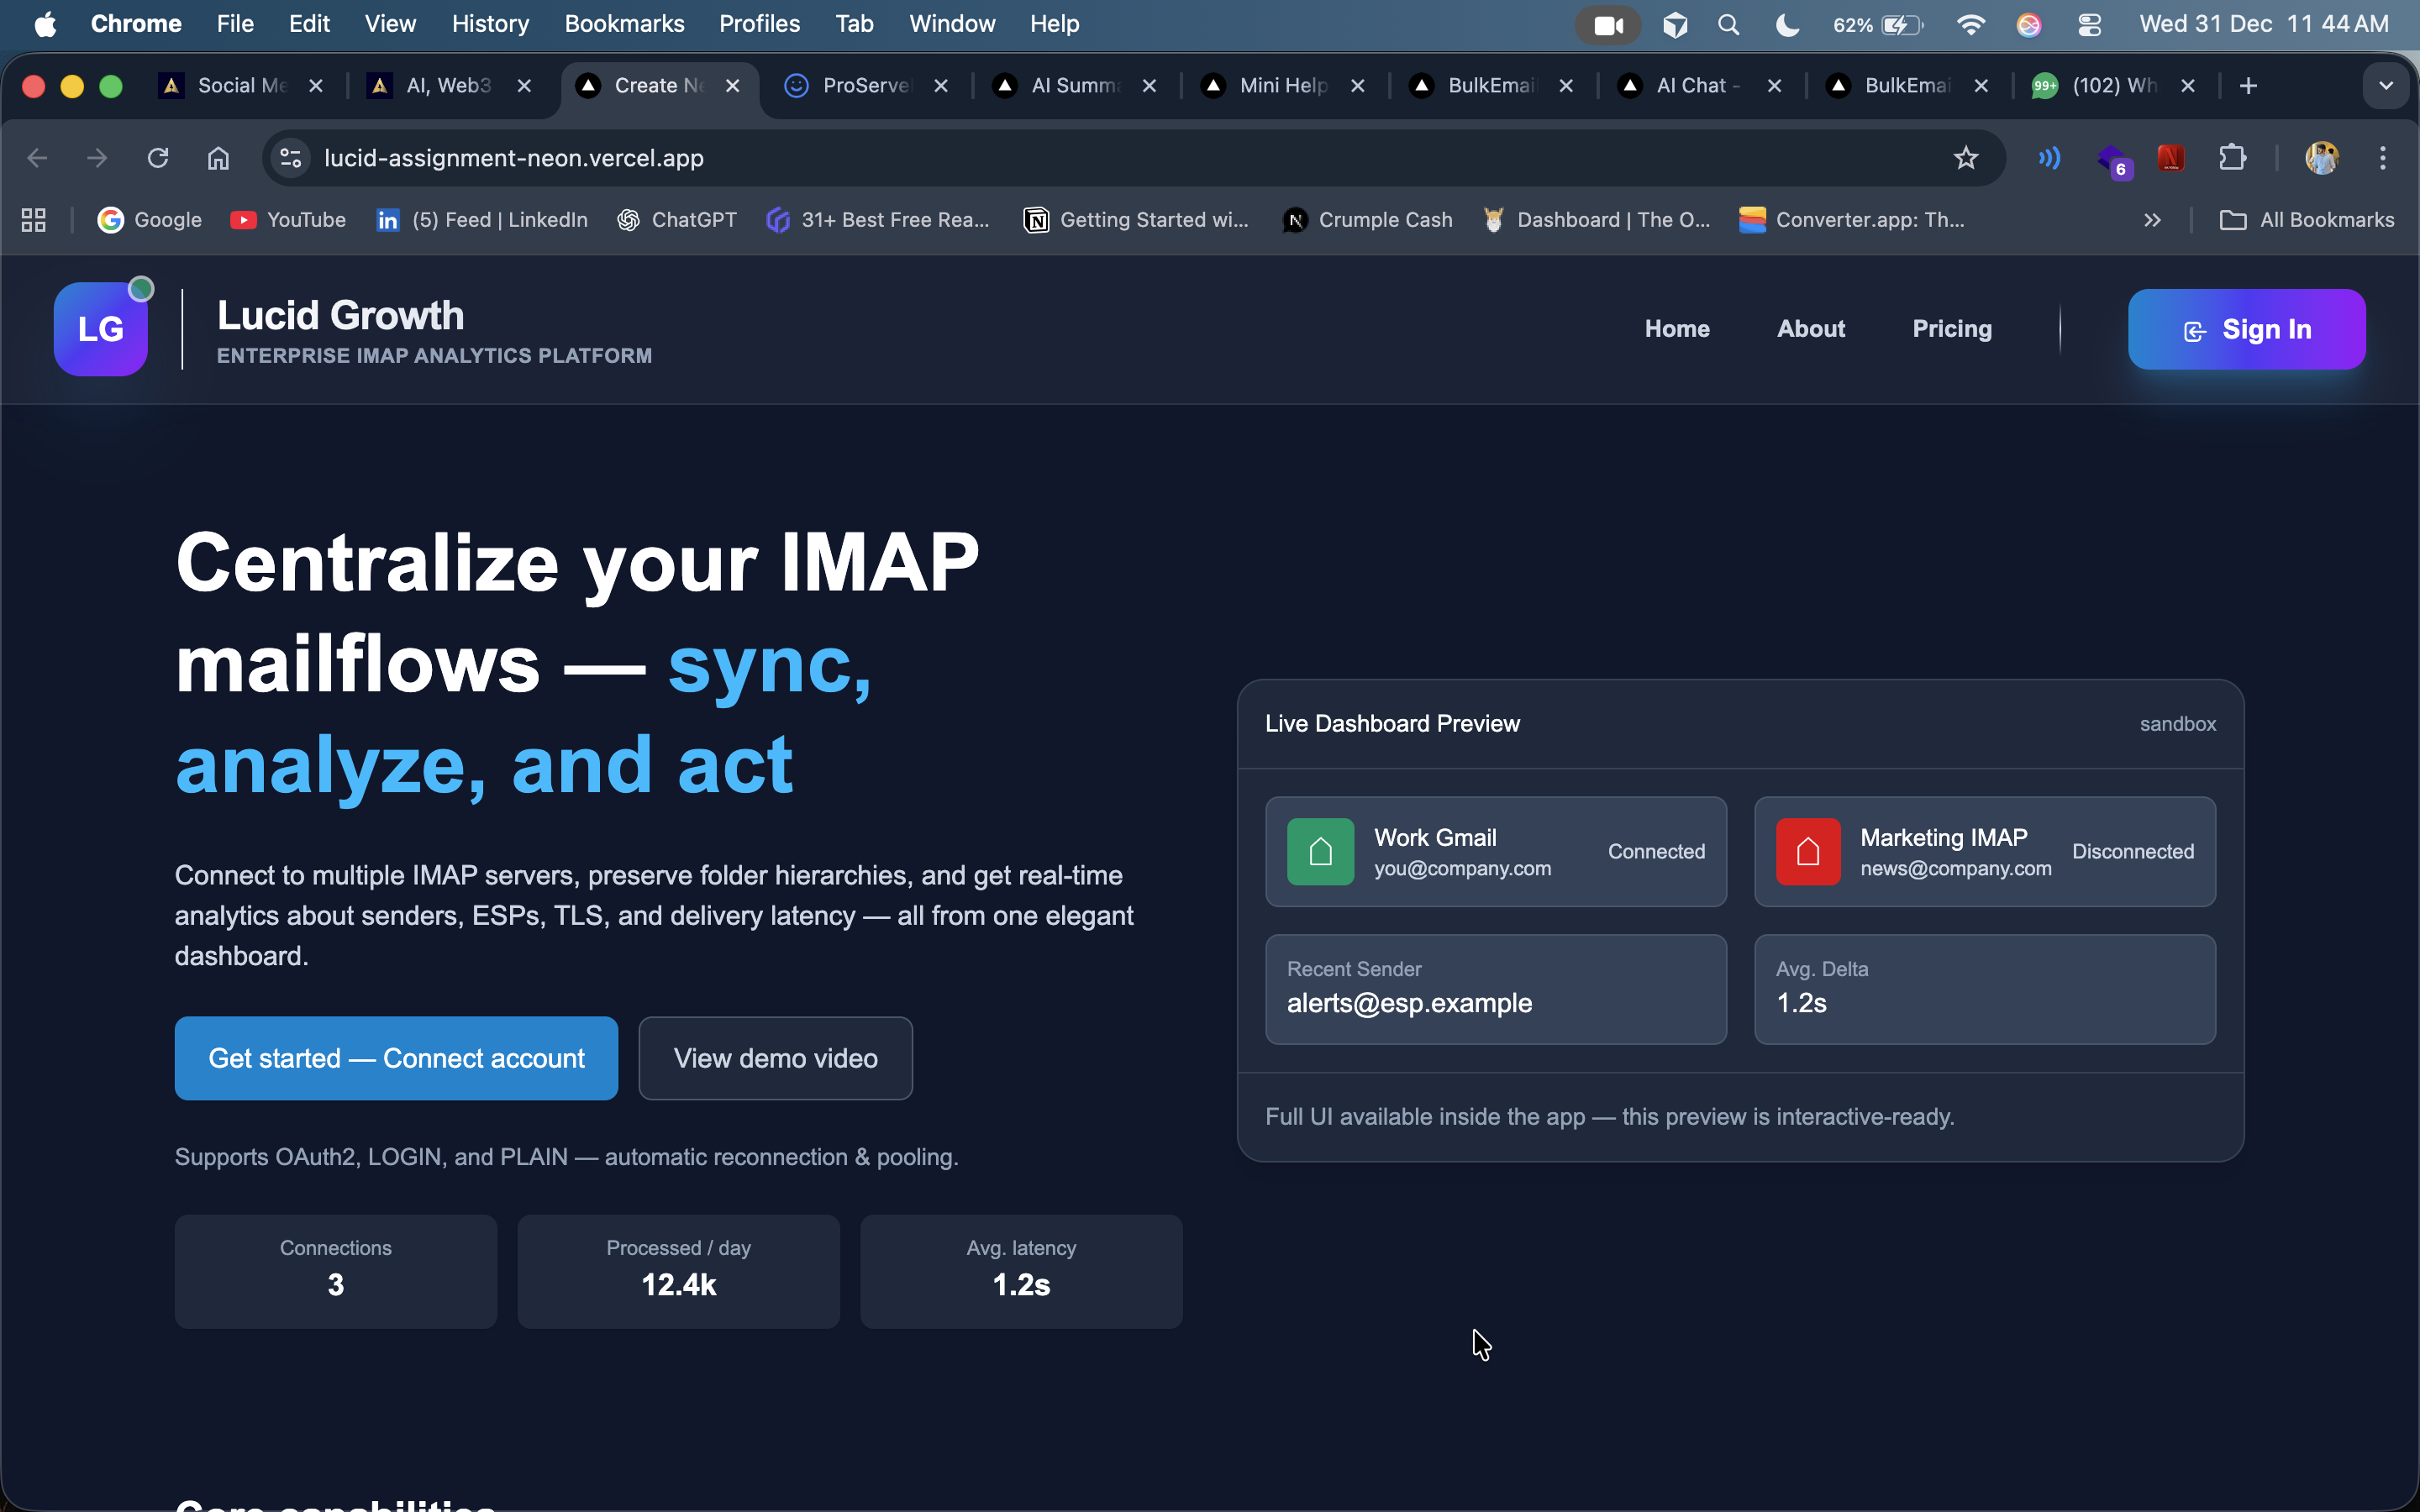Image resolution: width=2420 pixels, height=1512 pixels.
Task: Click the green Work Gmail home icon
Action: 1320,852
